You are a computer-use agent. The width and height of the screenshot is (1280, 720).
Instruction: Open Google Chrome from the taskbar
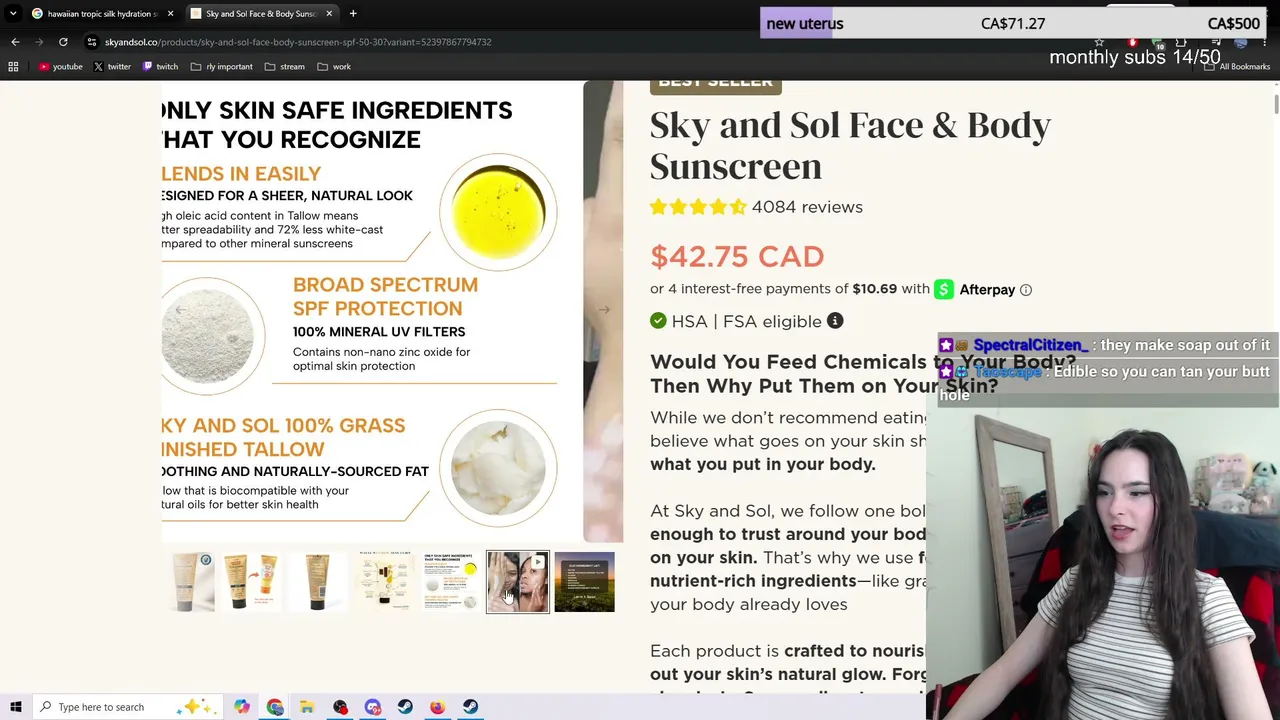coord(275,707)
